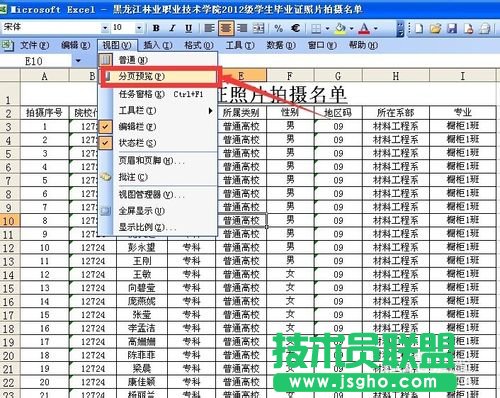Click the font name field 宋体
Image resolution: width=500 pixels, height=398 pixels.
[x=51, y=28]
